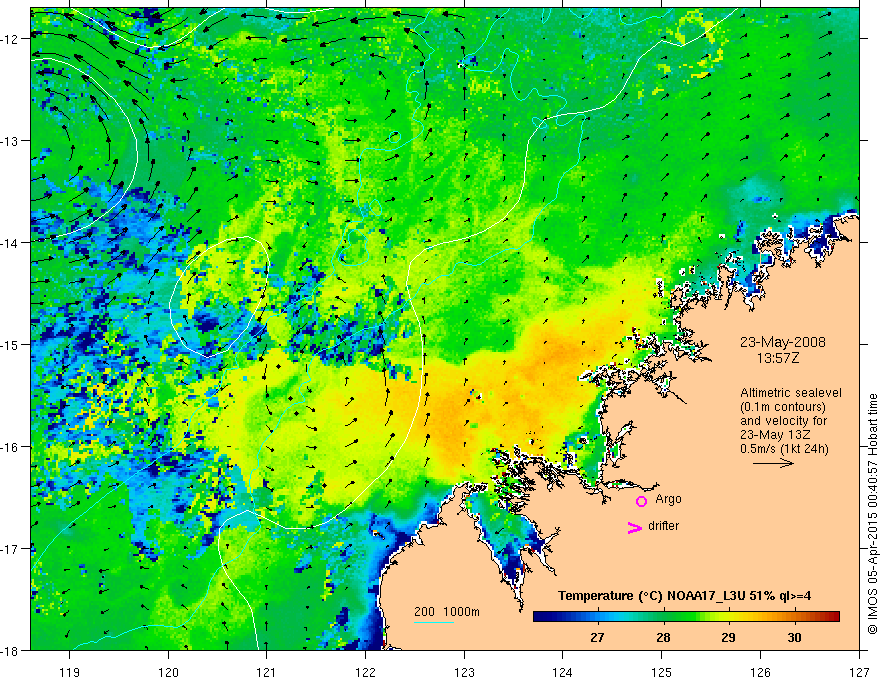This screenshot has width=880, height=680.
Task: Click the temperature color bar legend
Action: (x=686, y=617)
